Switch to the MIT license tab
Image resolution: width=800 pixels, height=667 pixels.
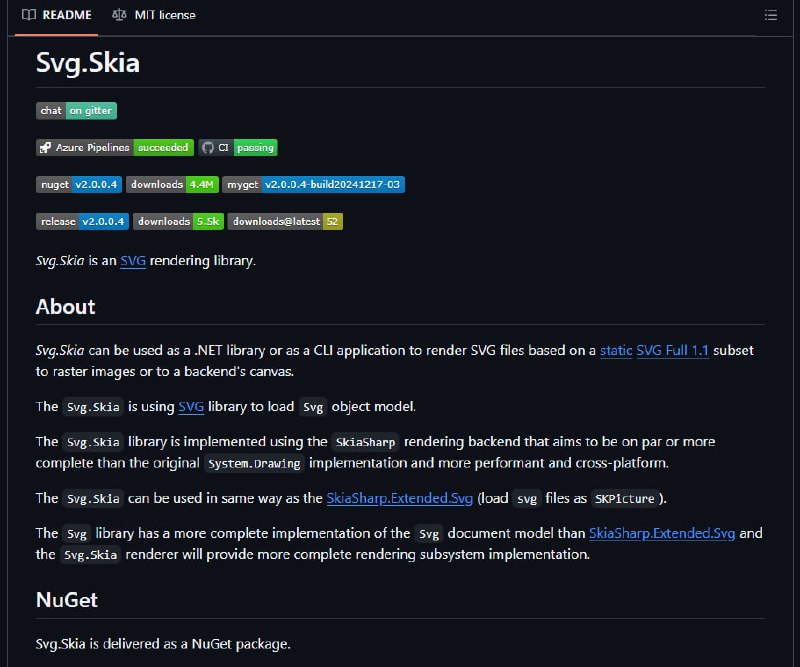coord(154,15)
